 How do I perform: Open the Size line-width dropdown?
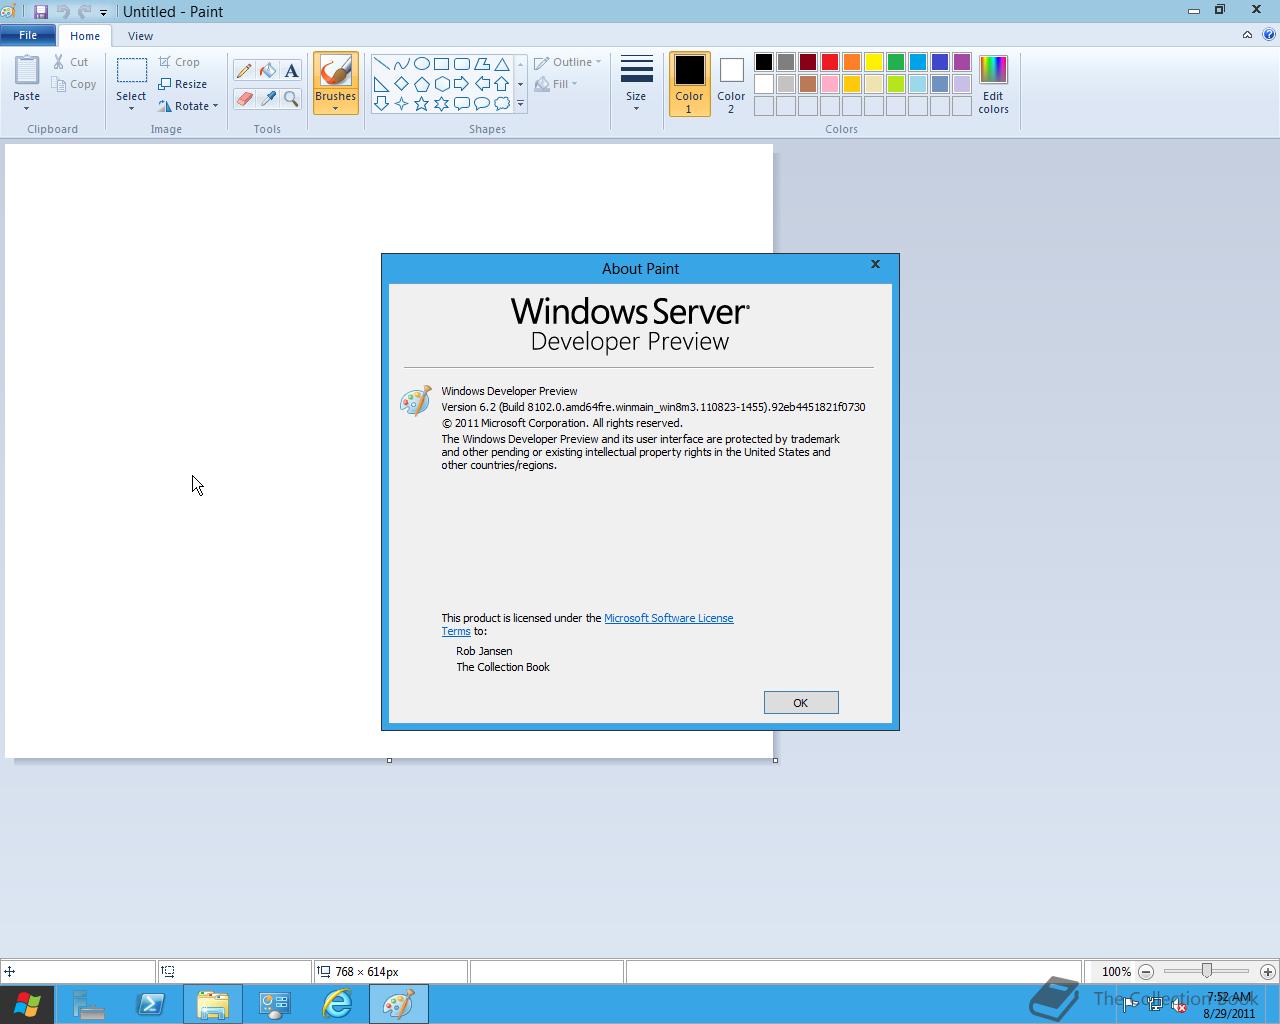pos(636,85)
